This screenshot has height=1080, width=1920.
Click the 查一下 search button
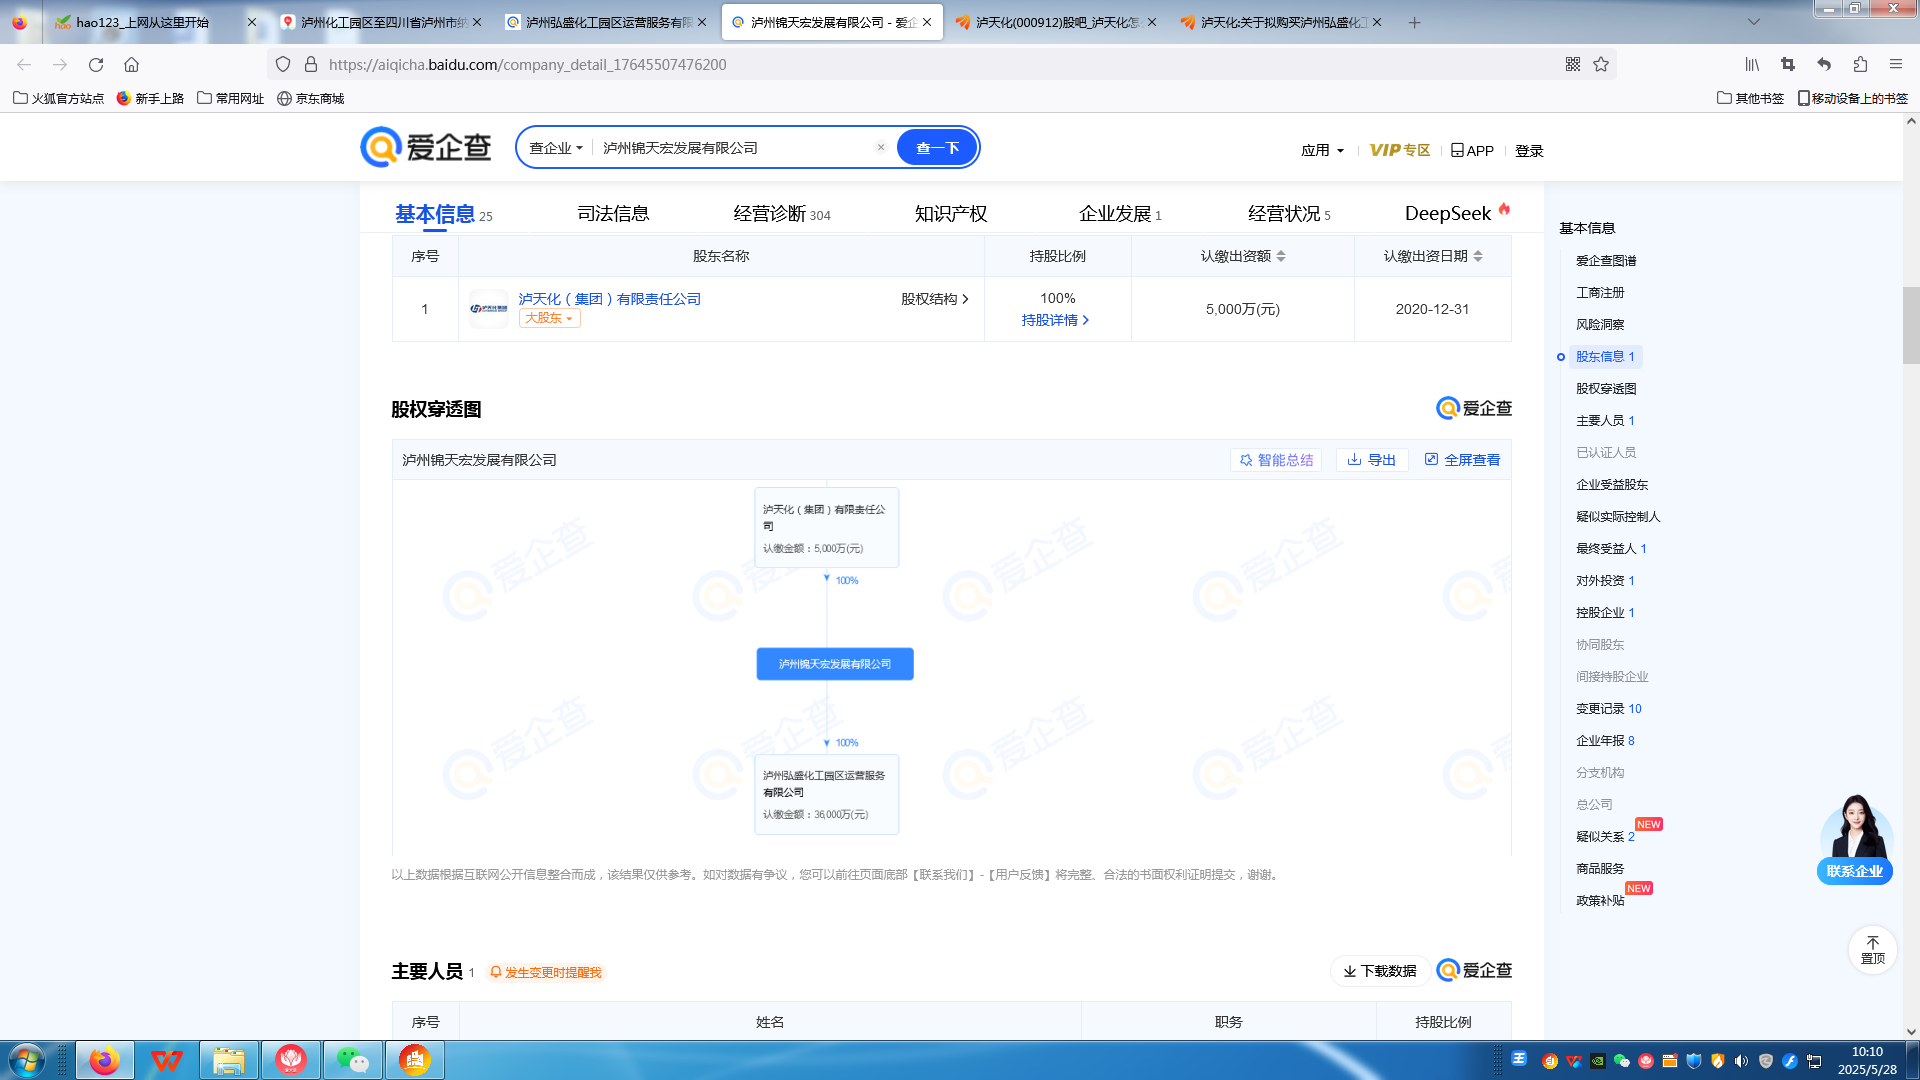(937, 148)
